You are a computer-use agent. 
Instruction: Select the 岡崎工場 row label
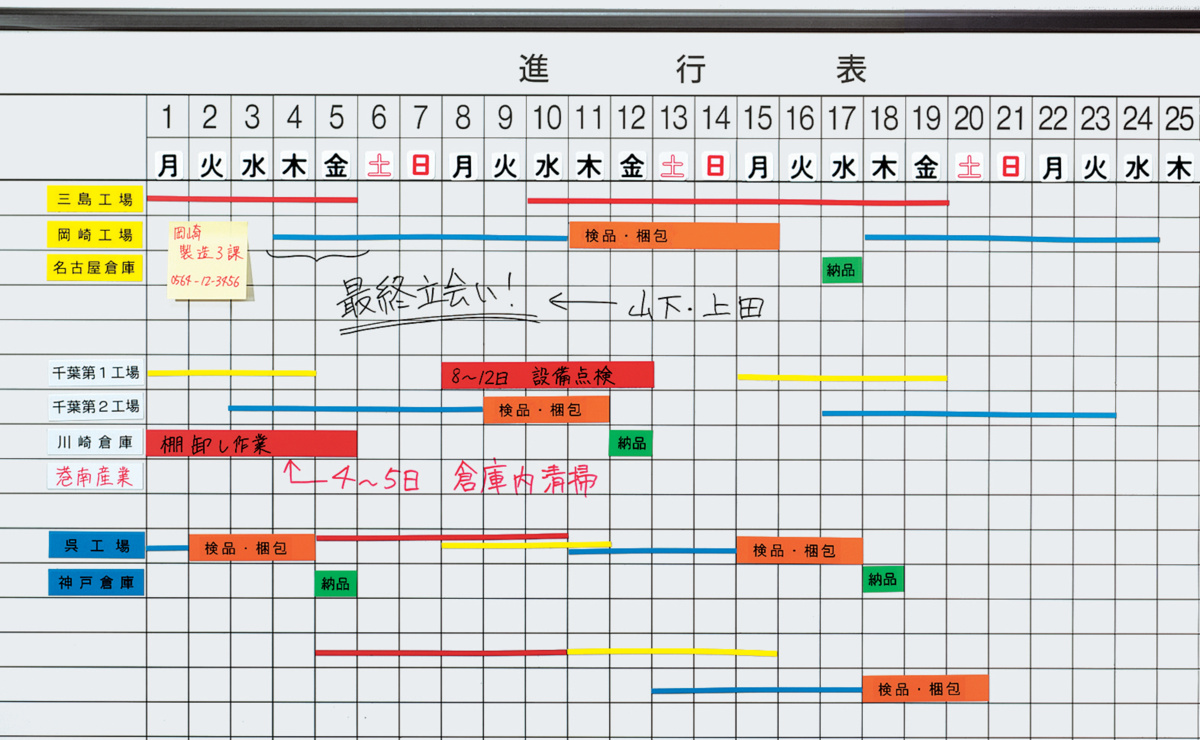click(95, 235)
